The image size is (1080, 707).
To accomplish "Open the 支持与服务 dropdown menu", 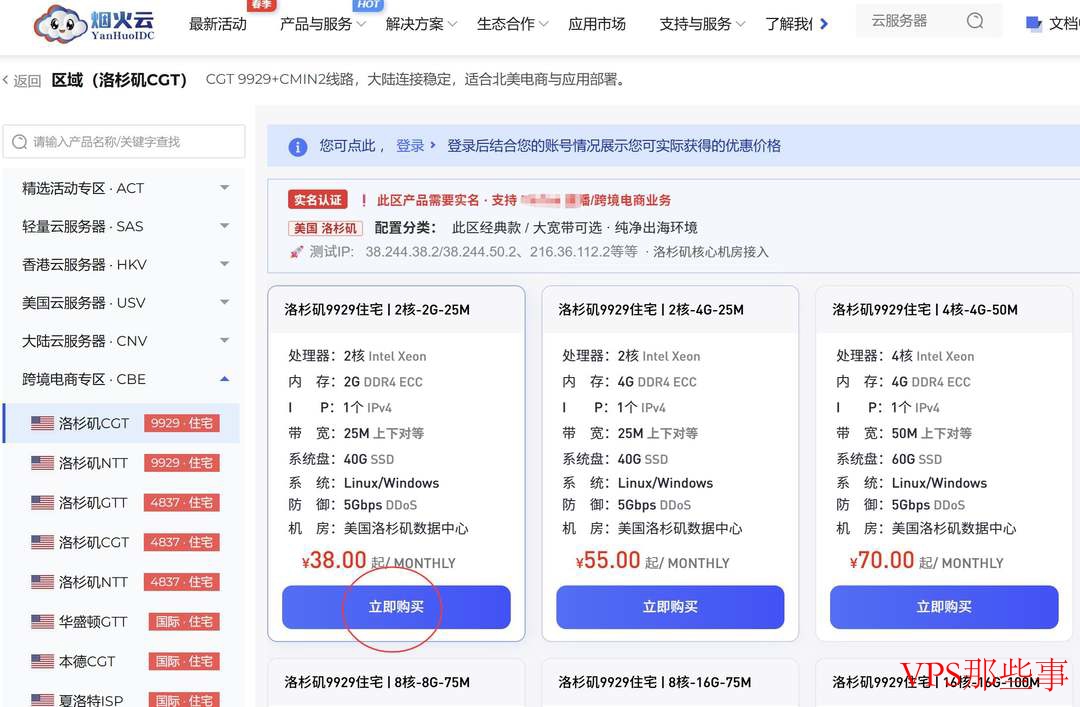I will point(702,24).
